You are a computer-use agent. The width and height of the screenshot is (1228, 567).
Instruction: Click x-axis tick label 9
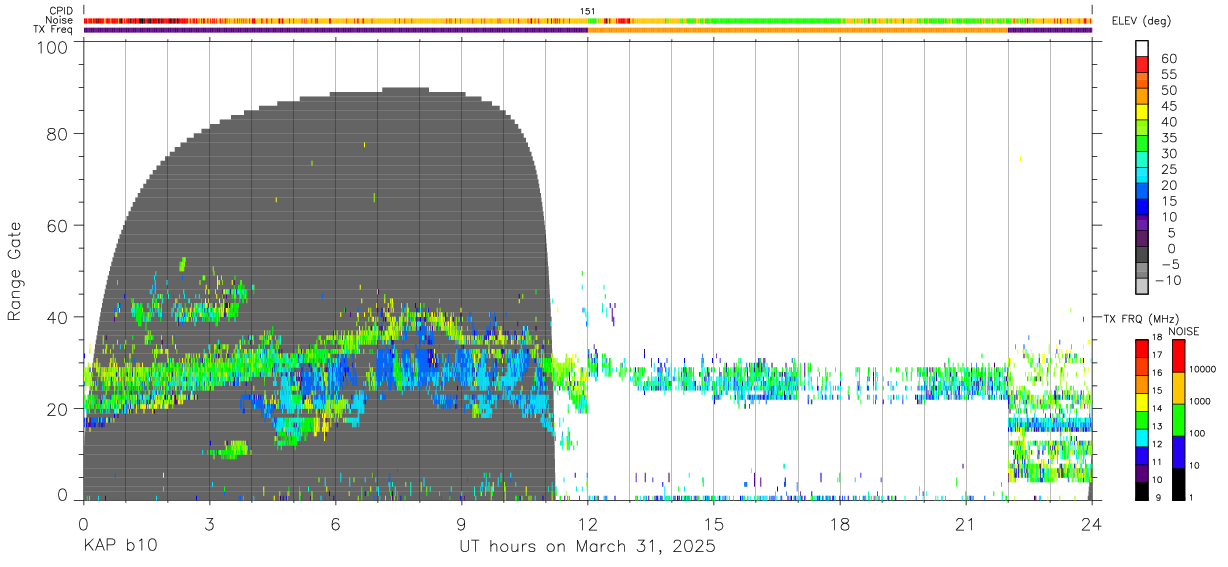pyautogui.click(x=461, y=524)
